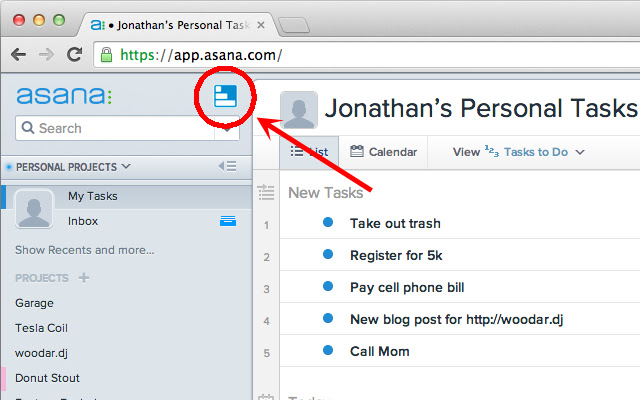Screen dimensions: 640x400
Task: Check off the 'Pay cell phone bill' bullet
Action: [x=328, y=286]
